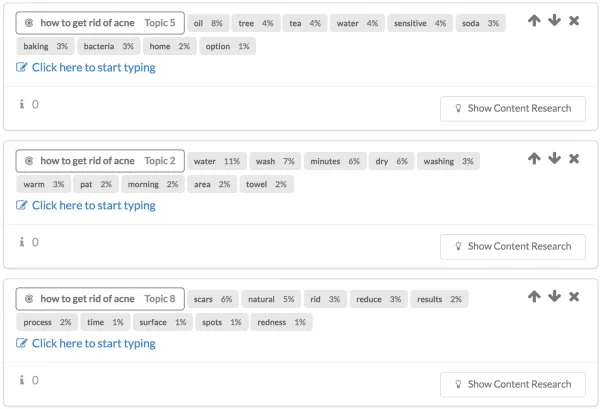Delete the Topic 2 block
Viewport: 600px width, 409px height.
pos(574,159)
